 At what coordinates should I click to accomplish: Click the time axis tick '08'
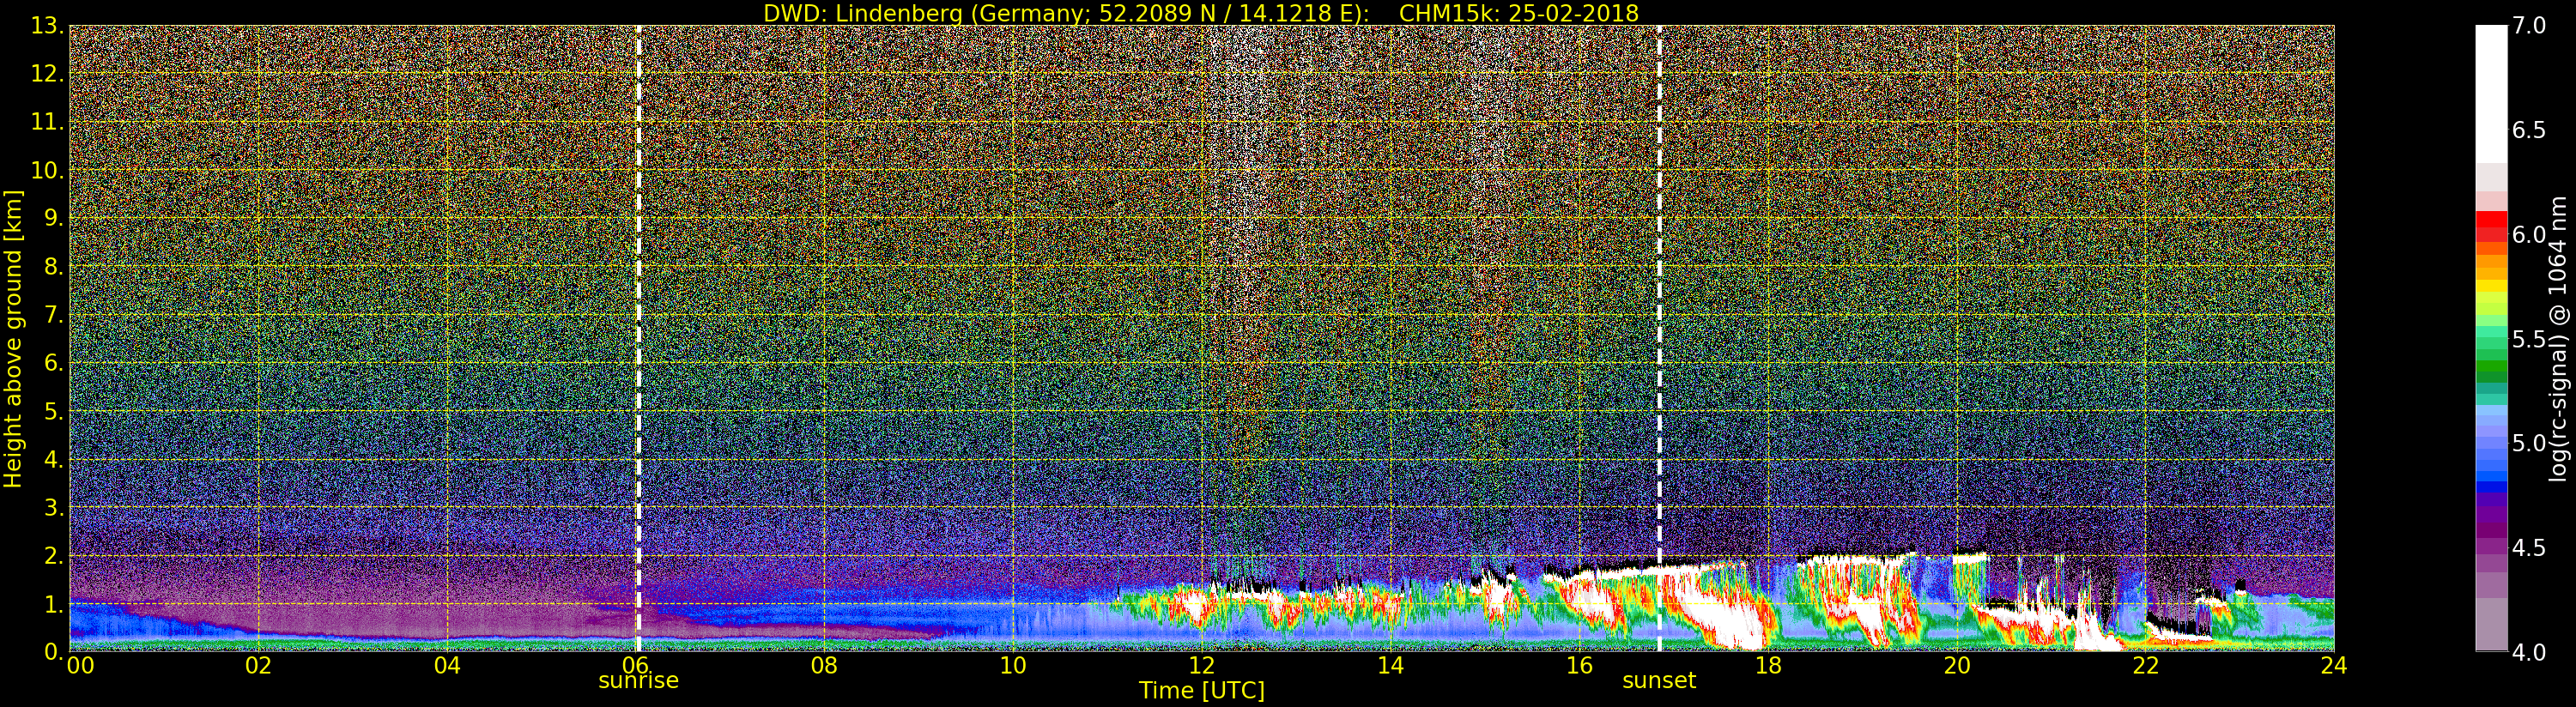824,666
